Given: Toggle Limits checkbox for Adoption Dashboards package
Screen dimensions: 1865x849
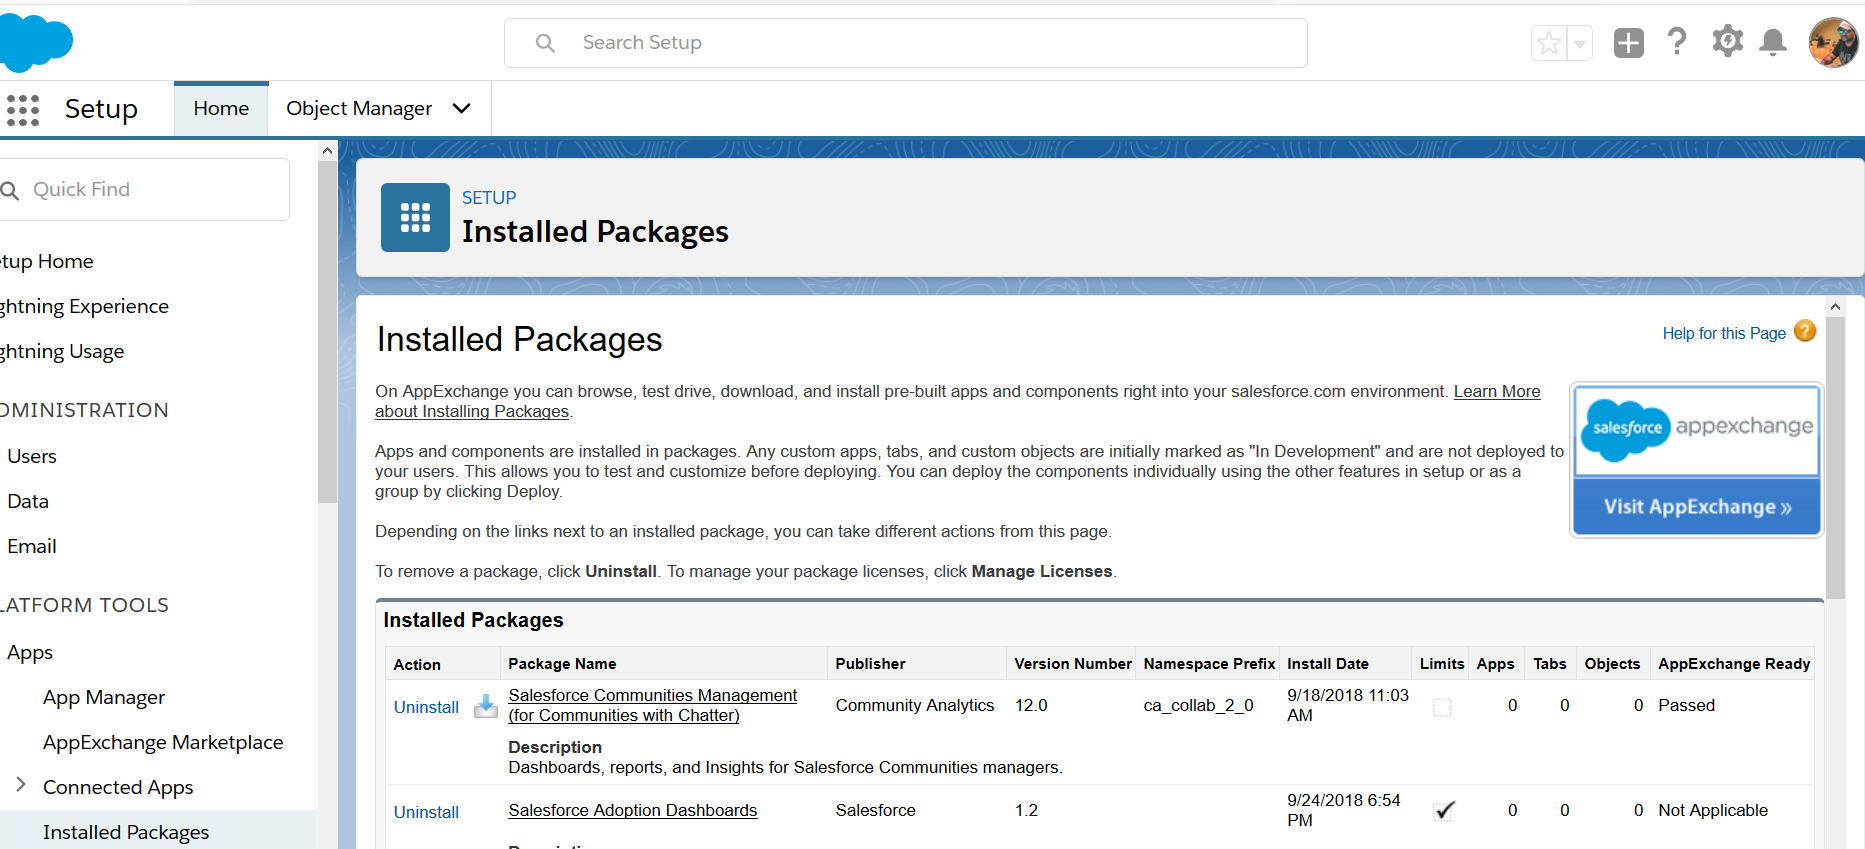Looking at the screenshot, I should (1443, 811).
